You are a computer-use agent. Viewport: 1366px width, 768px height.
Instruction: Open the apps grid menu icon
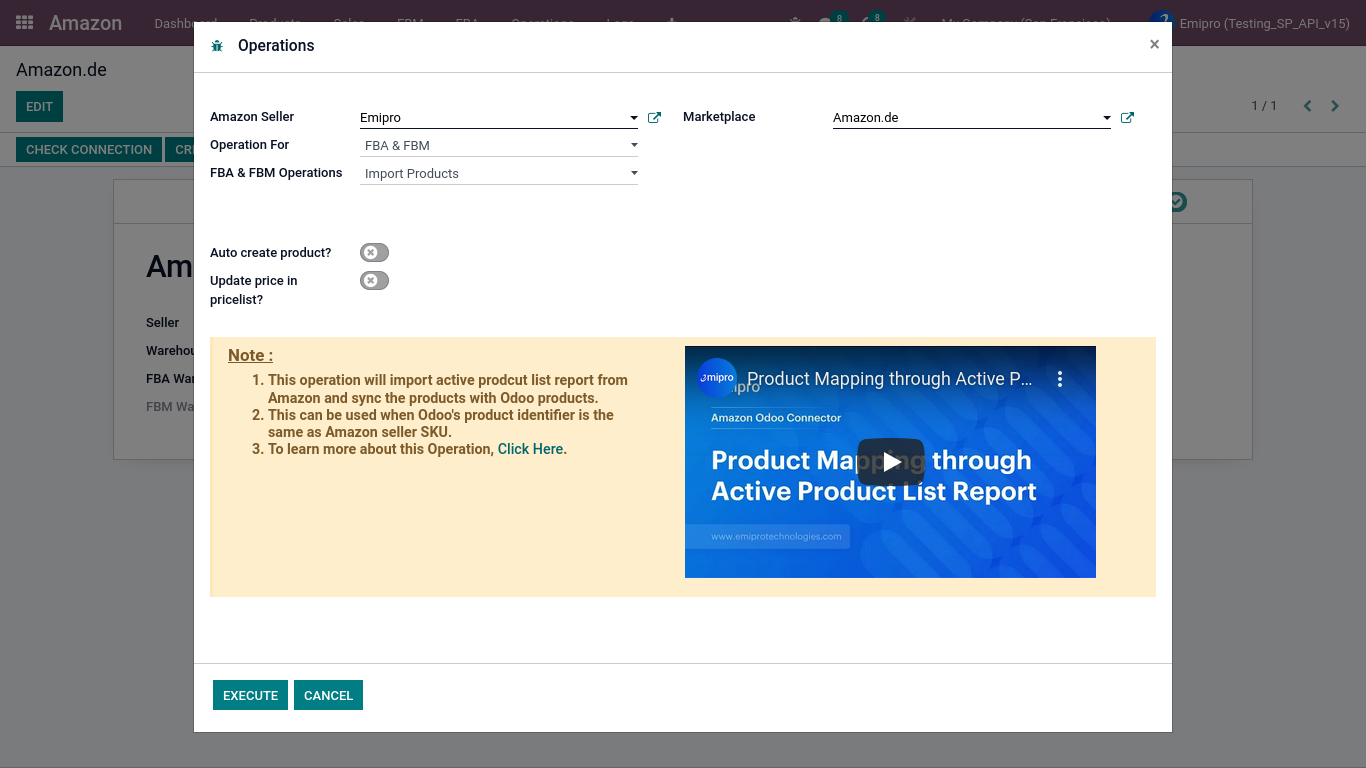coord(24,22)
